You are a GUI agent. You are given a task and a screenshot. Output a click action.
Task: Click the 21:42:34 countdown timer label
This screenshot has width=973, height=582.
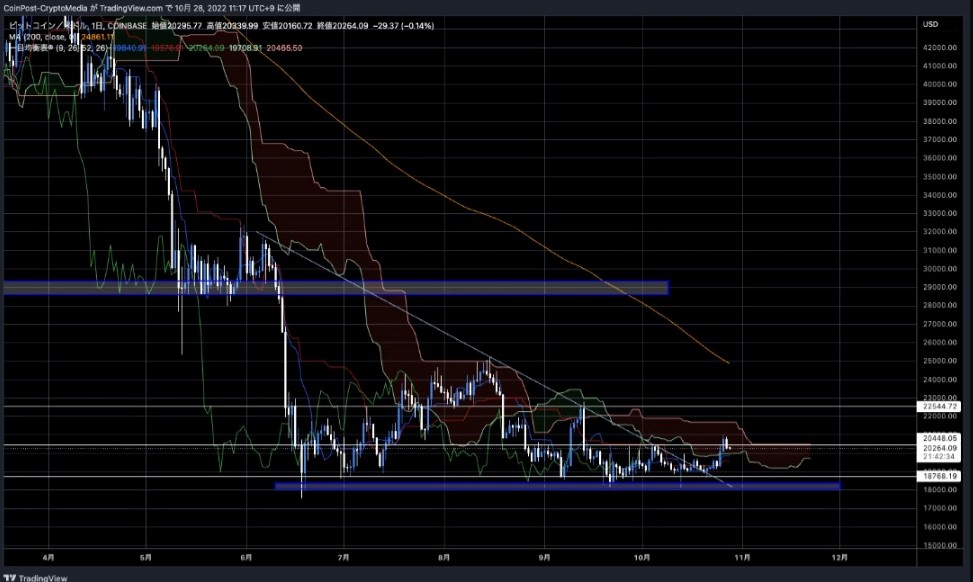(940, 457)
